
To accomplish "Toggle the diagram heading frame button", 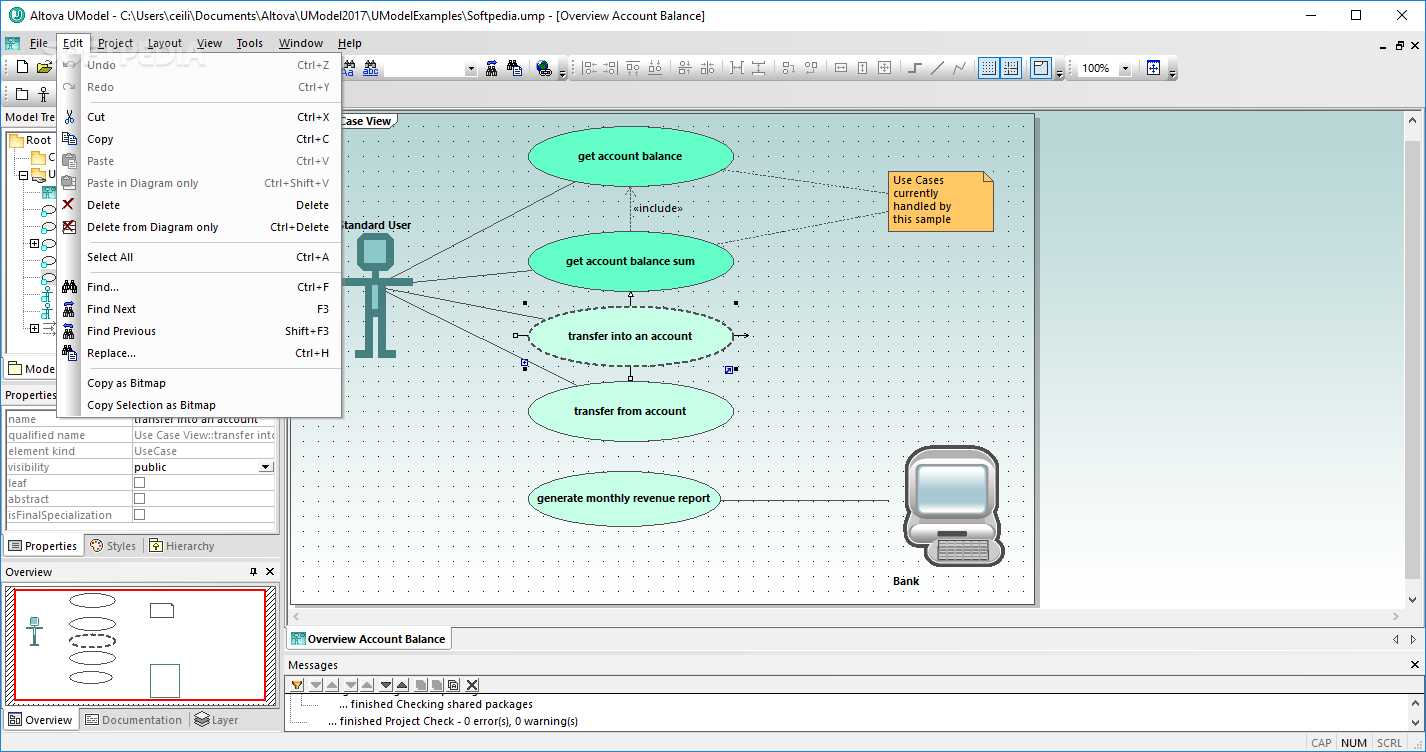I will 1041,68.
